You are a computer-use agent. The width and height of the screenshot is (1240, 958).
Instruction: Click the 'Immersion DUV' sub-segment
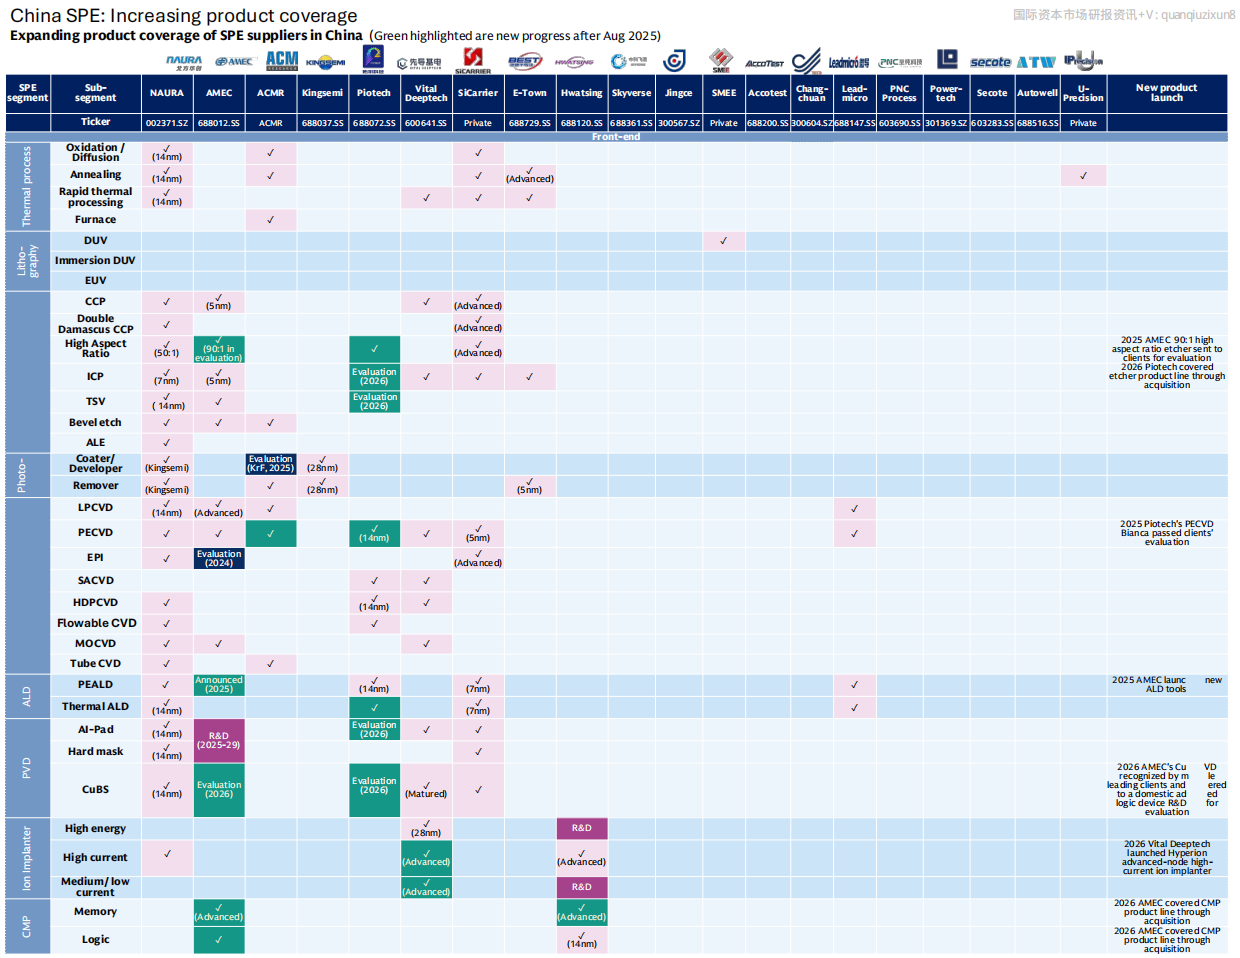(95, 261)
